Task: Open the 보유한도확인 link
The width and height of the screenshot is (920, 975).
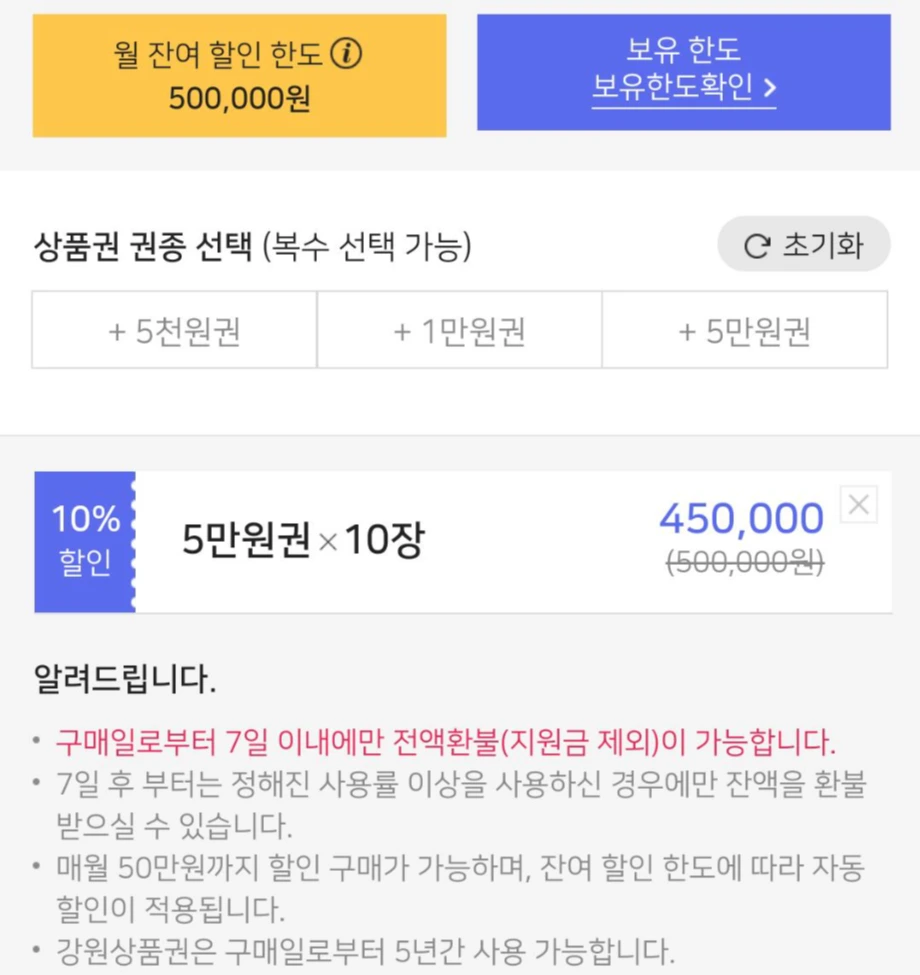Action: 683,86
